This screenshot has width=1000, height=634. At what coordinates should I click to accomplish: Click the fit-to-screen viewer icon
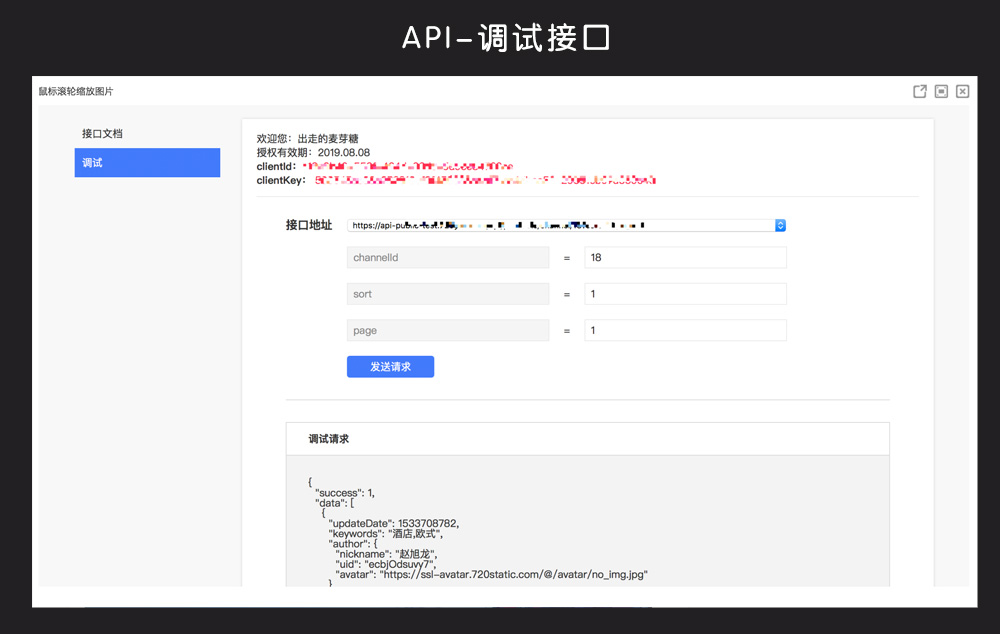click(941, 91)
